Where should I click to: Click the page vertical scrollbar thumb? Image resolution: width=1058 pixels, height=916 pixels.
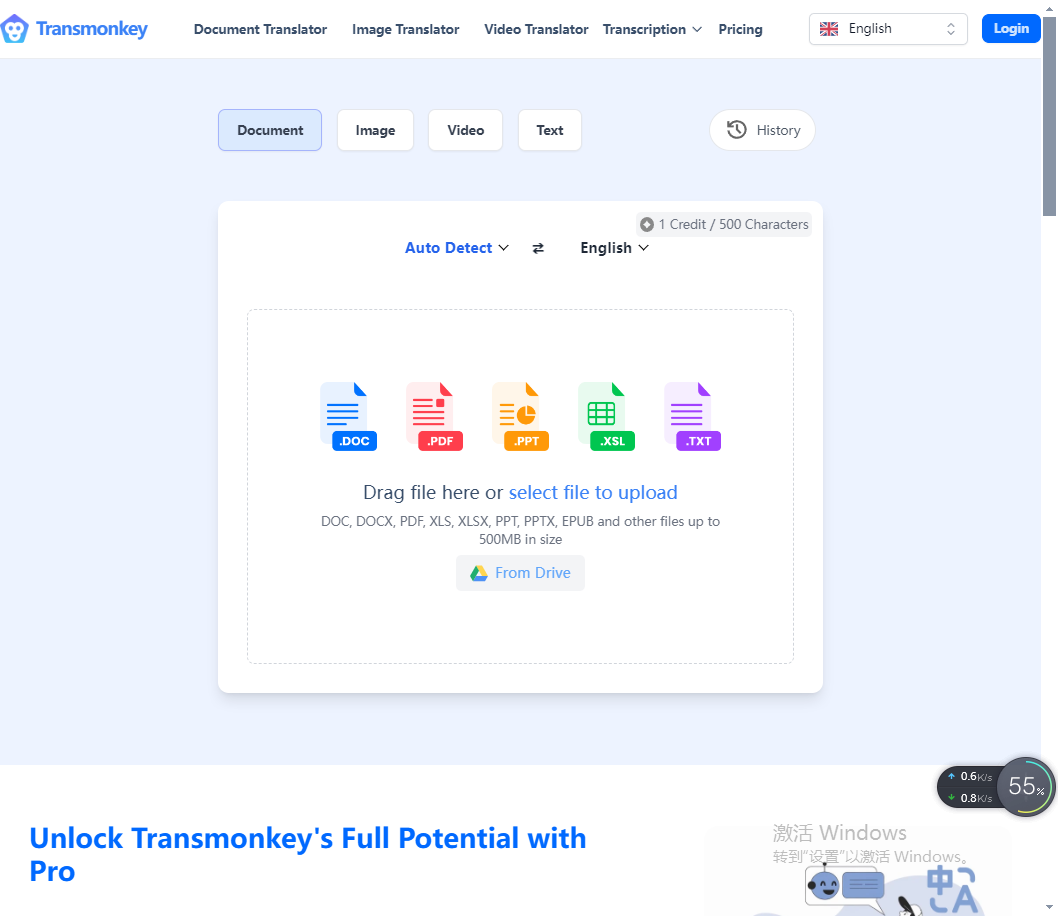tap(1049, 116)
